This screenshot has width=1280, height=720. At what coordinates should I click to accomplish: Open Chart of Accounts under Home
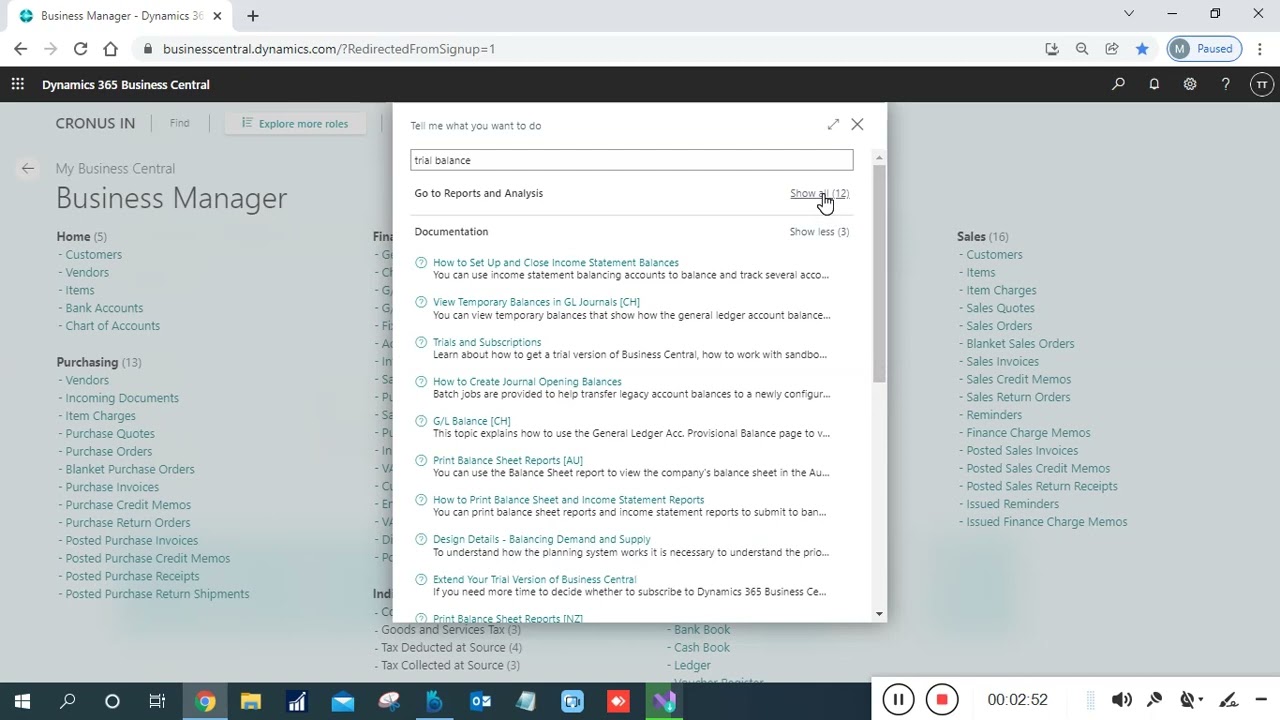[x=112, y=326]
